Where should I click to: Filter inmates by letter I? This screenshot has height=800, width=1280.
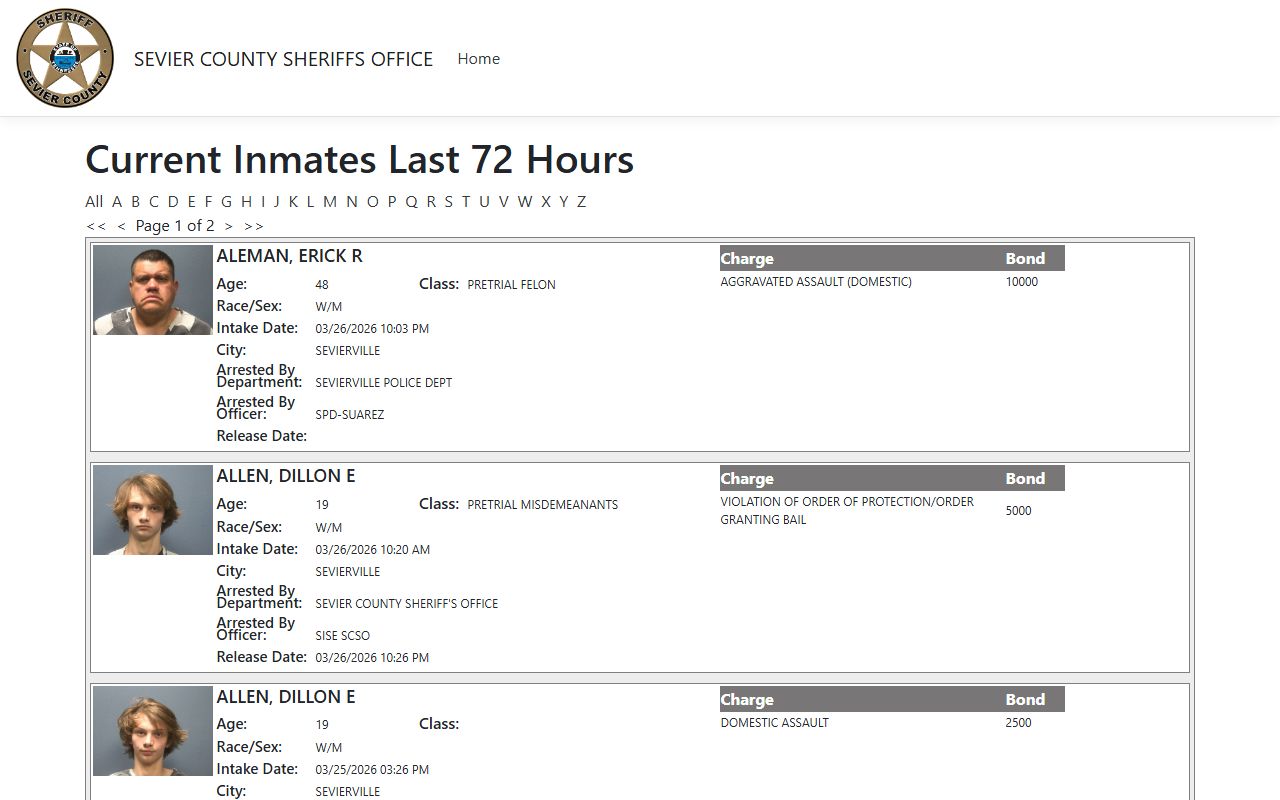click(263, 201)
